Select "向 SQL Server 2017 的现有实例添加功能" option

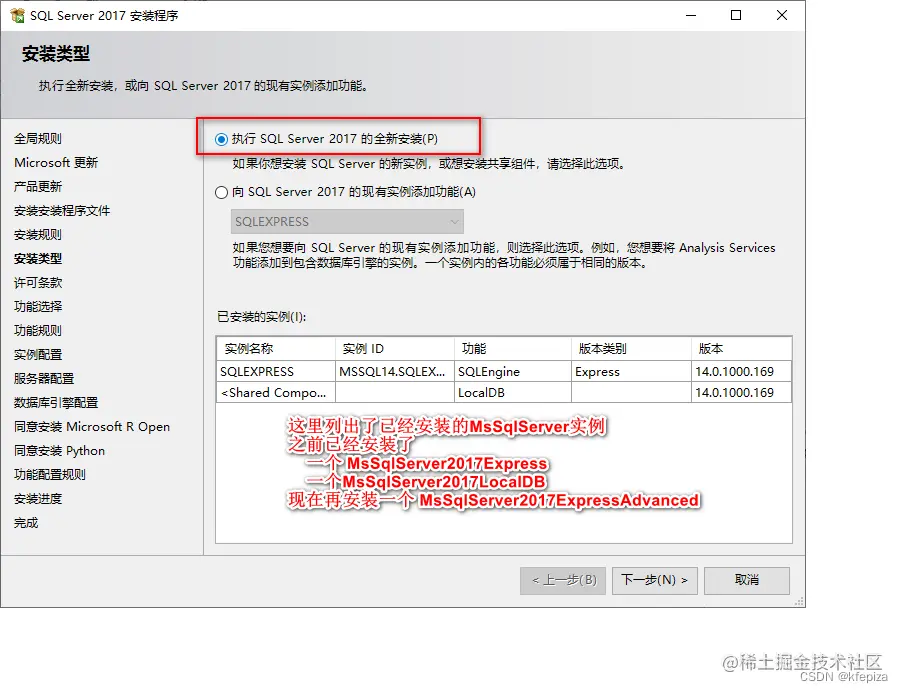(x=220, y=191)
